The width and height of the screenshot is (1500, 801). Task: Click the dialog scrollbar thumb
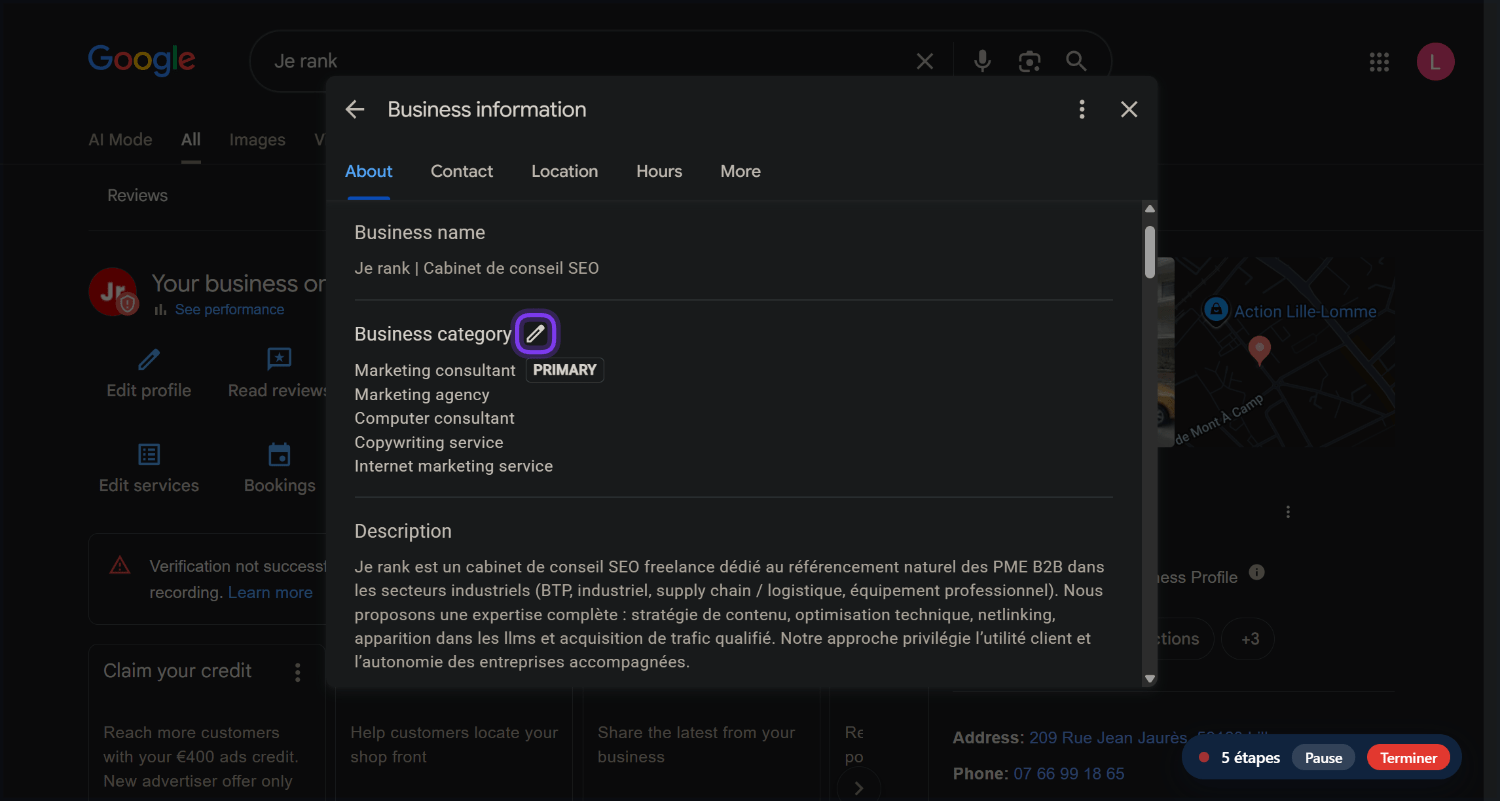[x=1150, y=252]
